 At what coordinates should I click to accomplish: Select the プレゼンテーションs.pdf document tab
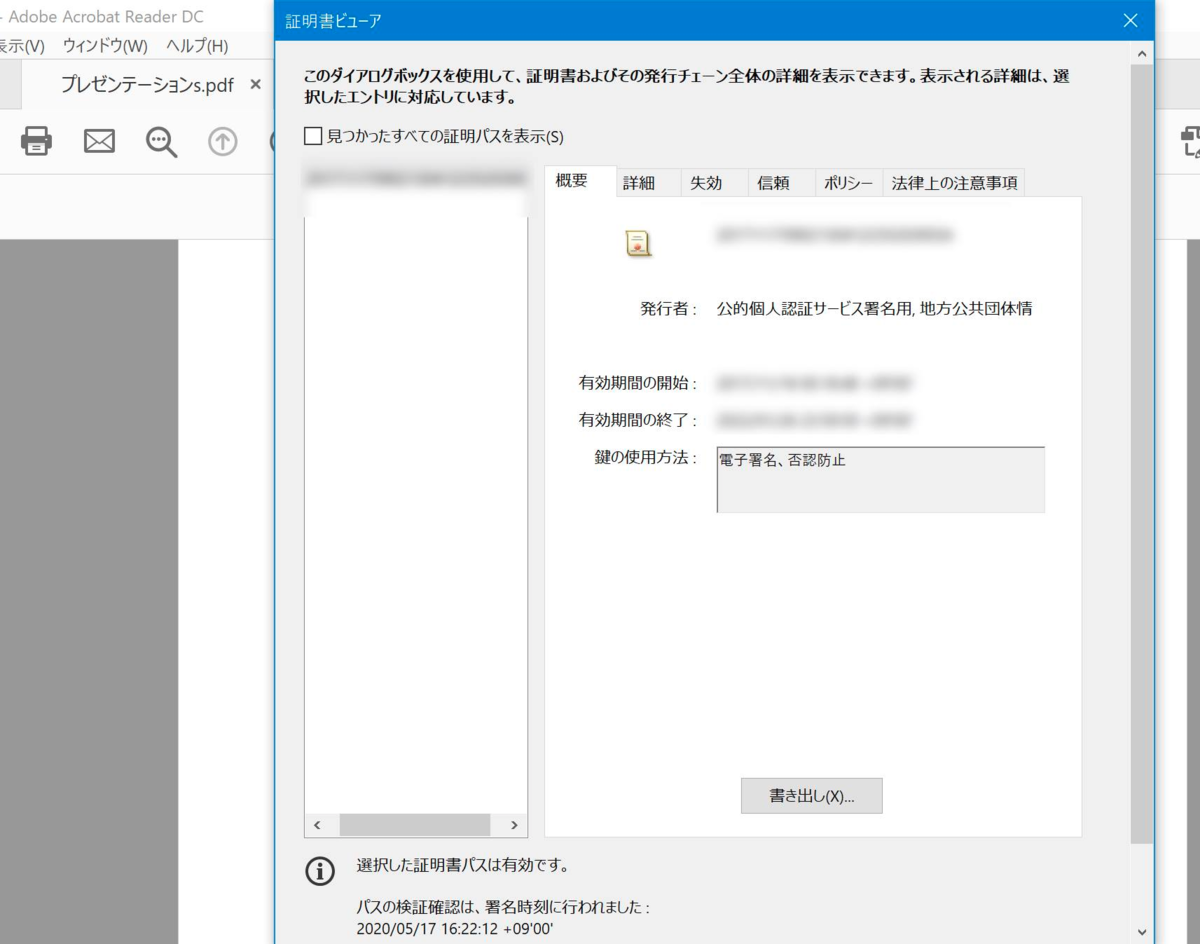point(147,85)
